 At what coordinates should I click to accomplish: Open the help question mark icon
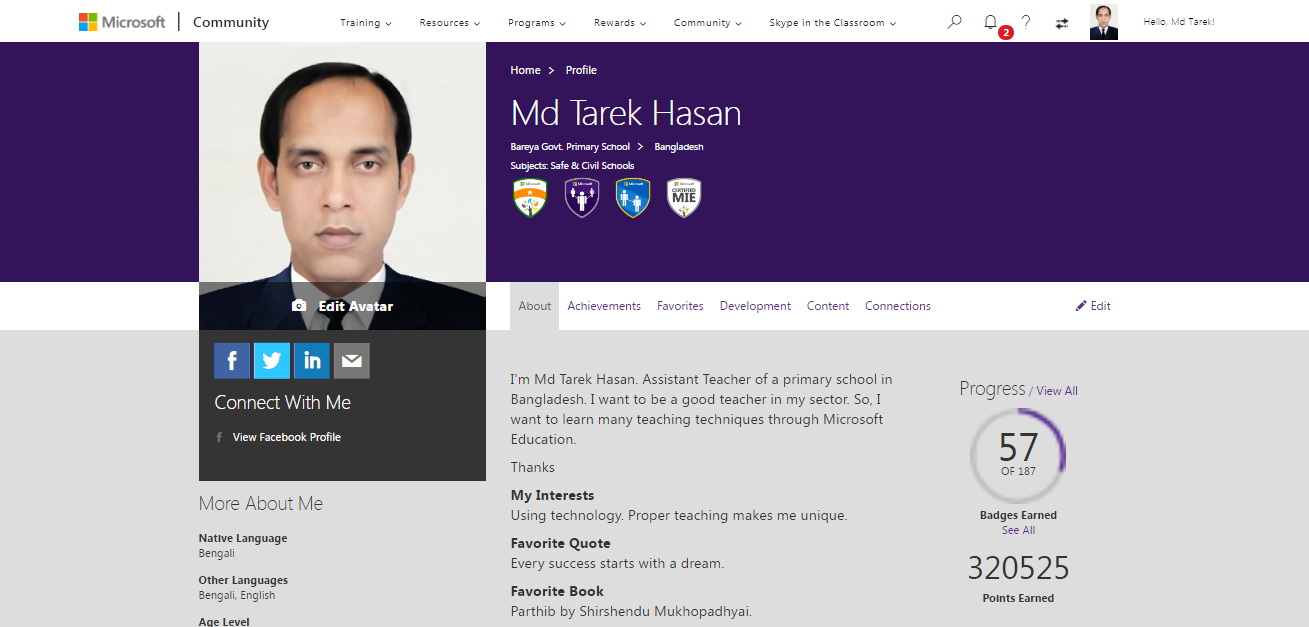(1026, 22)
